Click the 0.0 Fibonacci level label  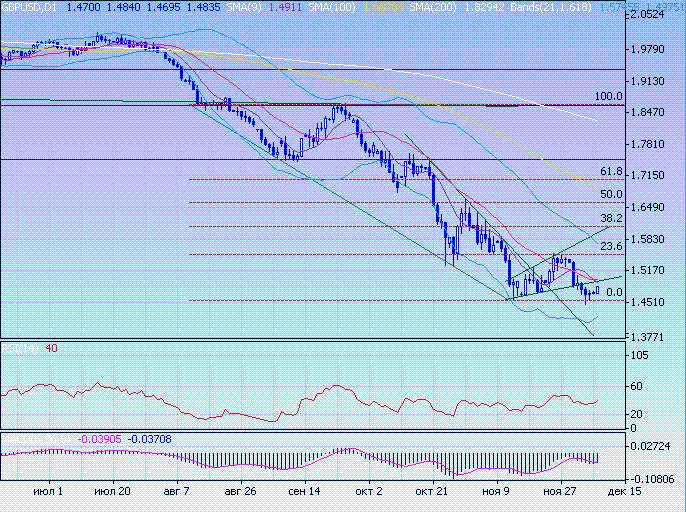pos(615,293)
